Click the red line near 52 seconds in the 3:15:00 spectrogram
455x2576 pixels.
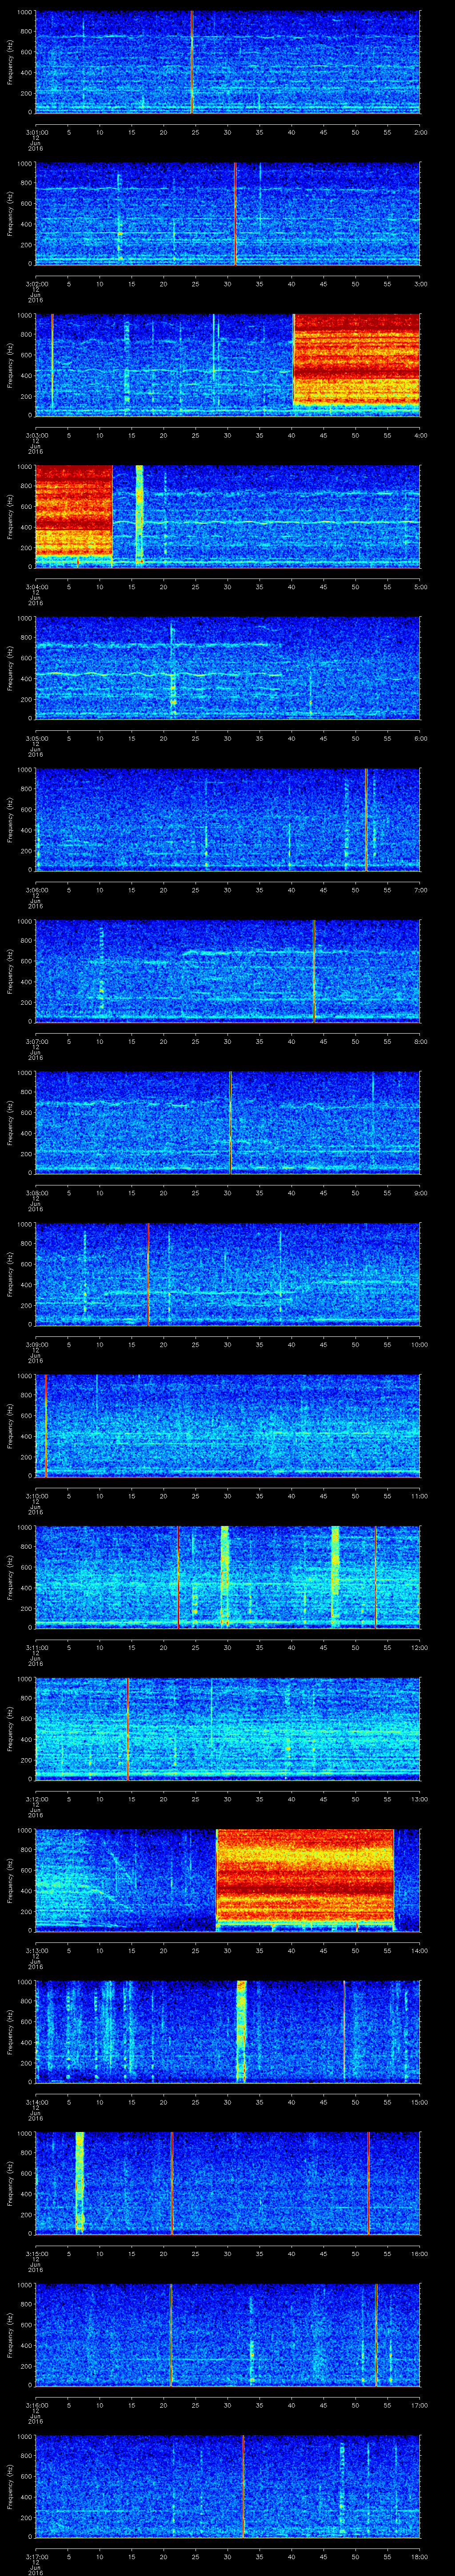click(x=368, y=2183)
